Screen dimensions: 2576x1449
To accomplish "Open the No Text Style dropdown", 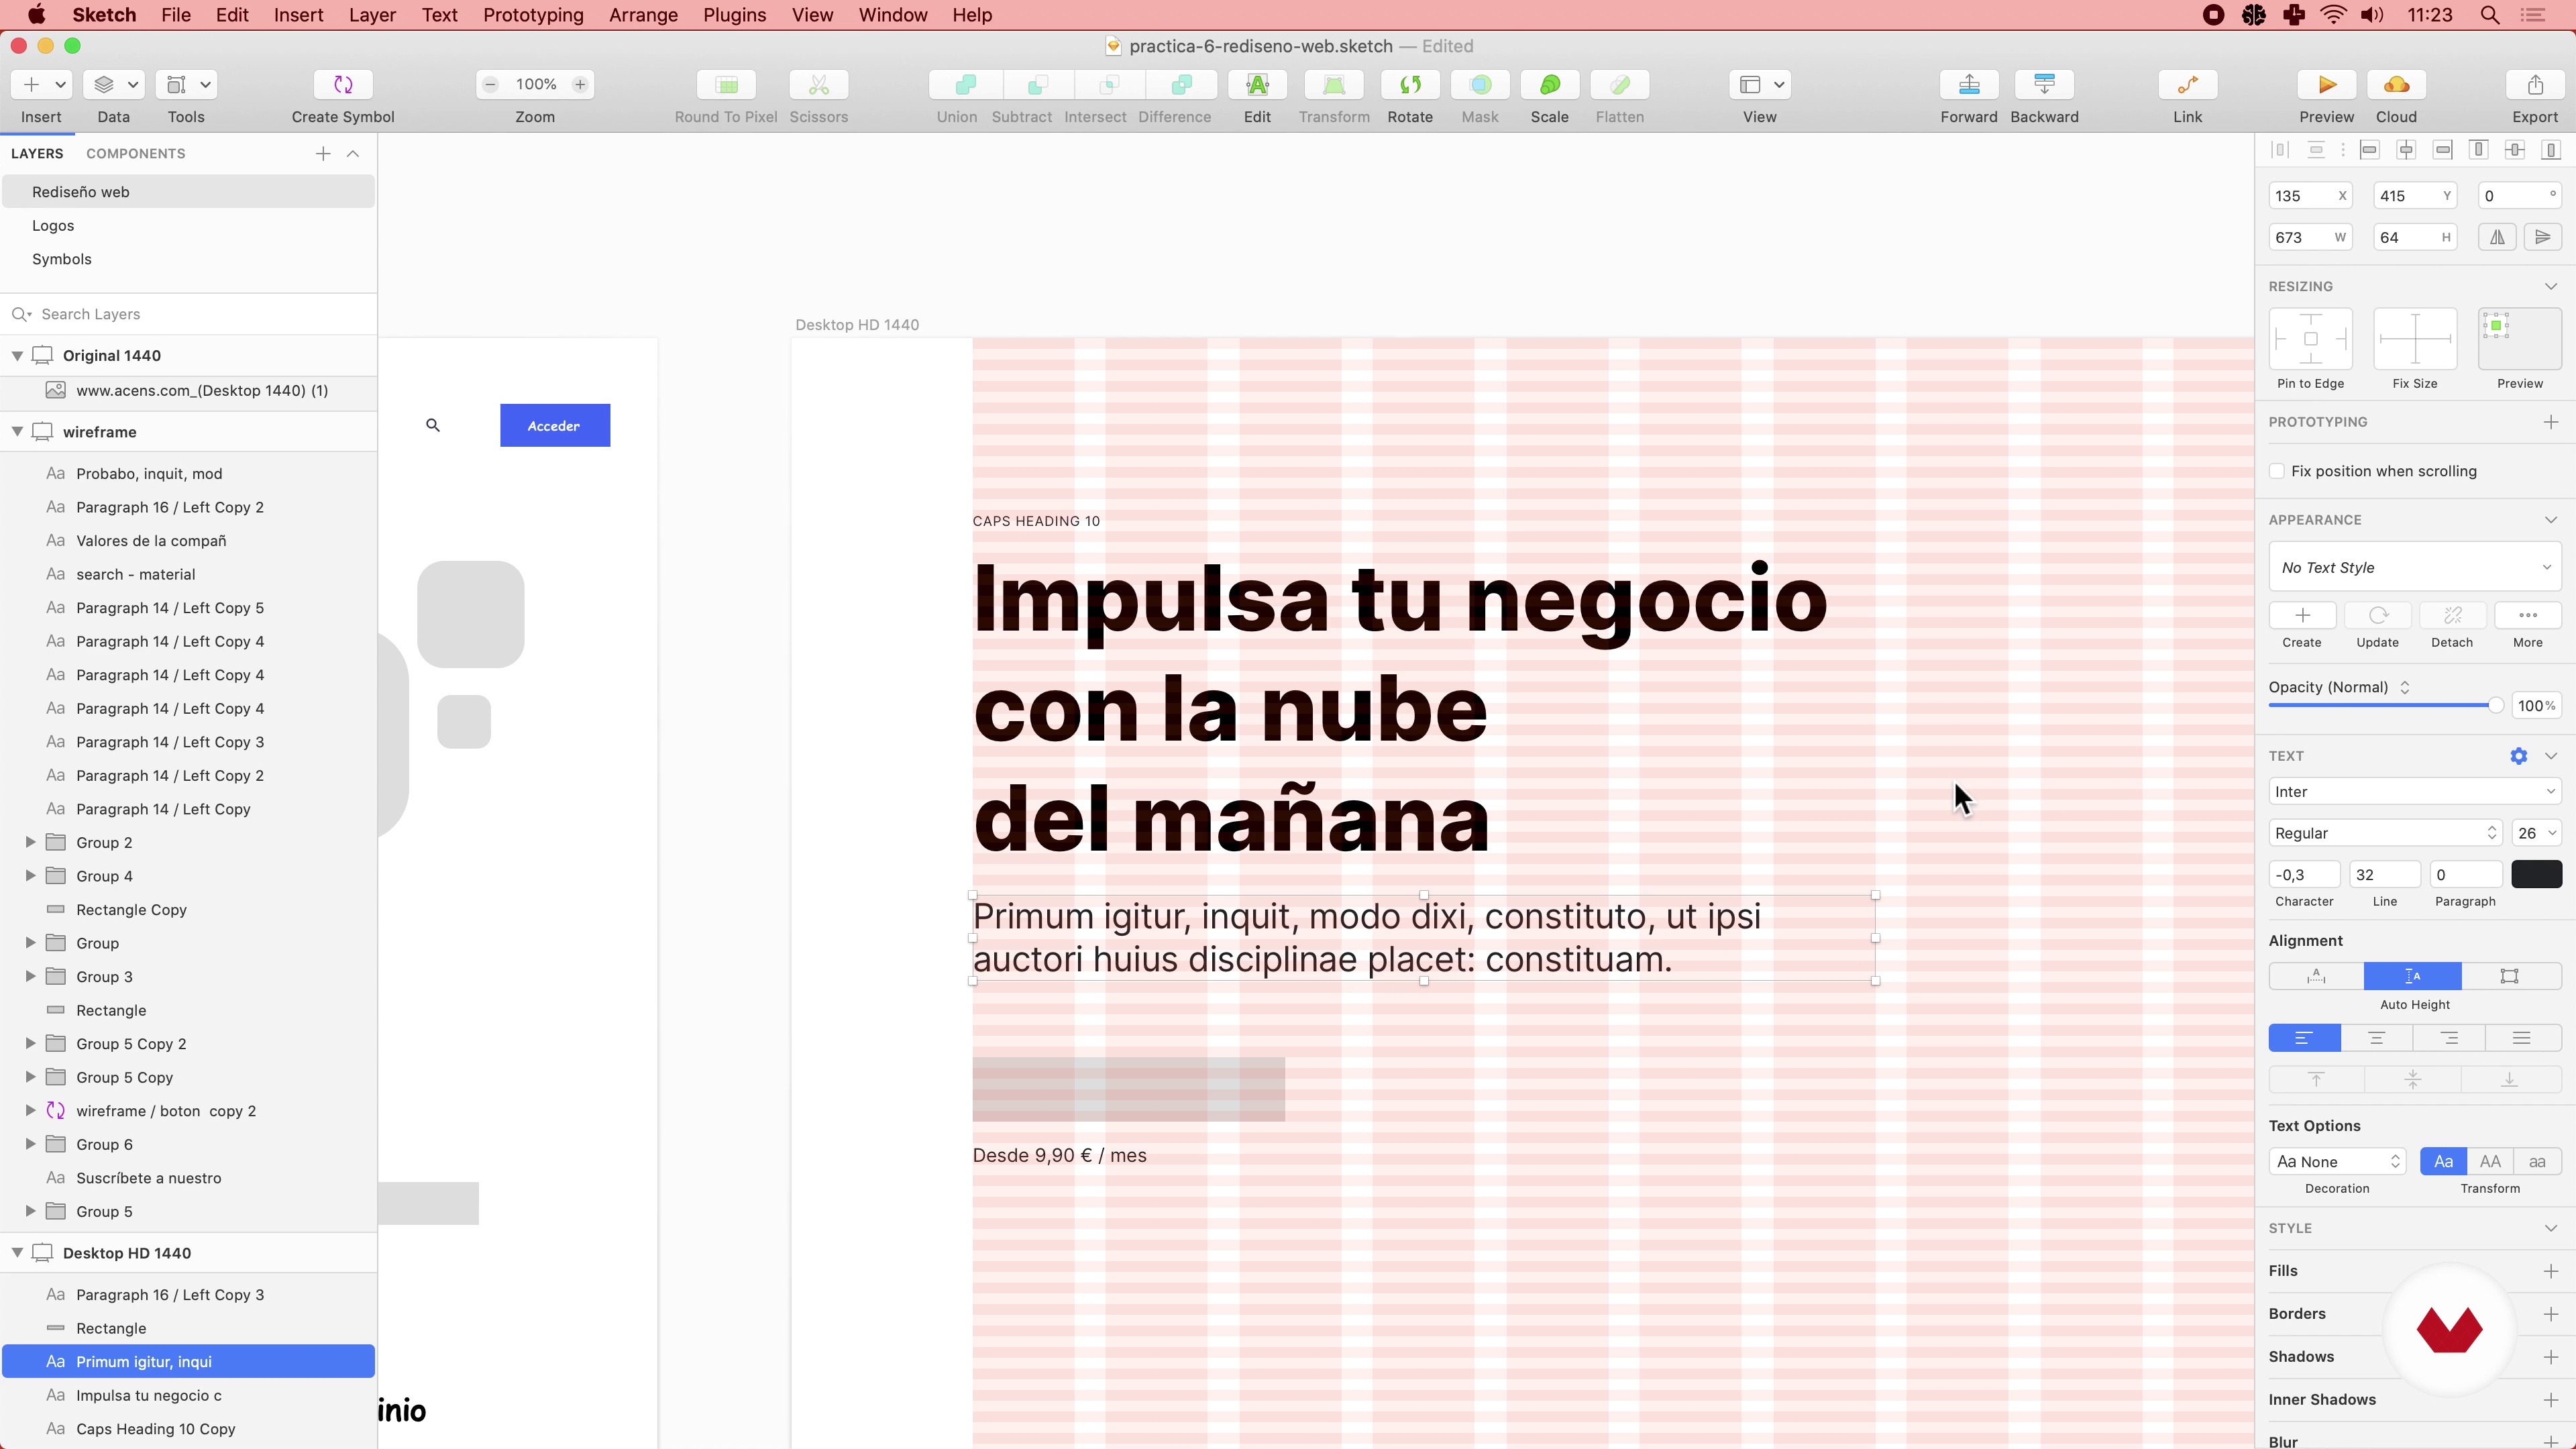I will [2414, 567].
